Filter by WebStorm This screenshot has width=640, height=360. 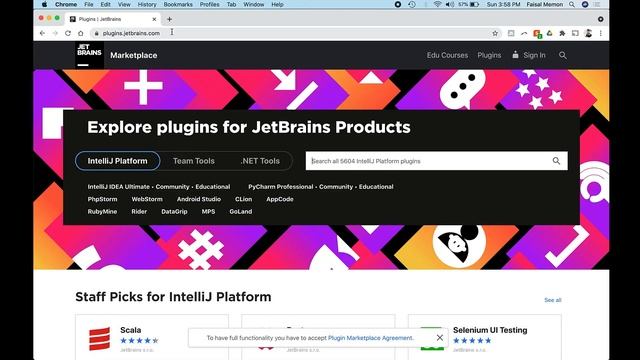click(147, 199)
